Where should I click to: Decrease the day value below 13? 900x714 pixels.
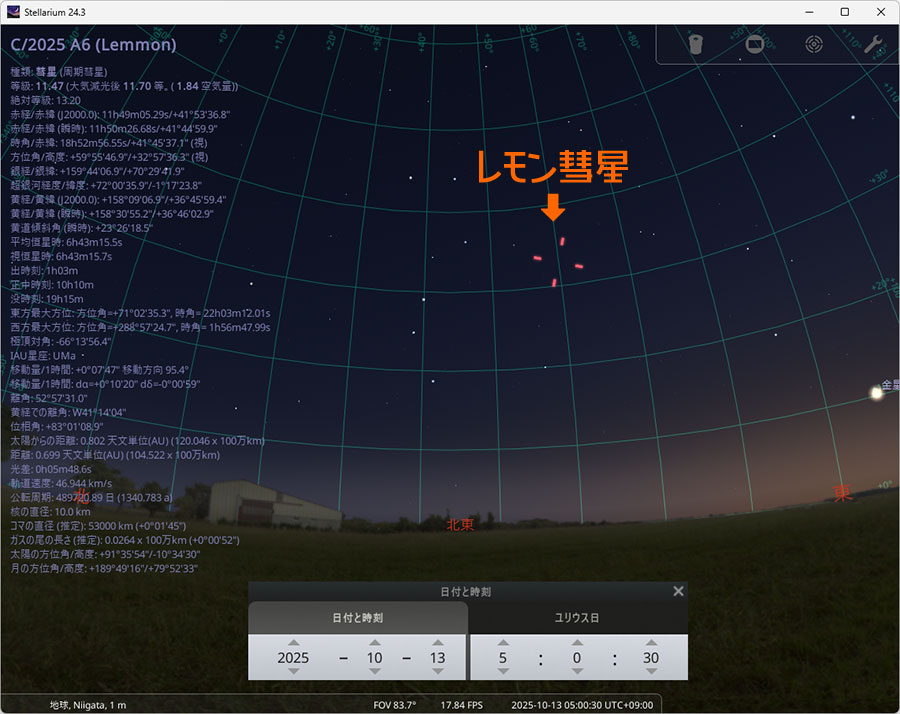pos(436,672)
